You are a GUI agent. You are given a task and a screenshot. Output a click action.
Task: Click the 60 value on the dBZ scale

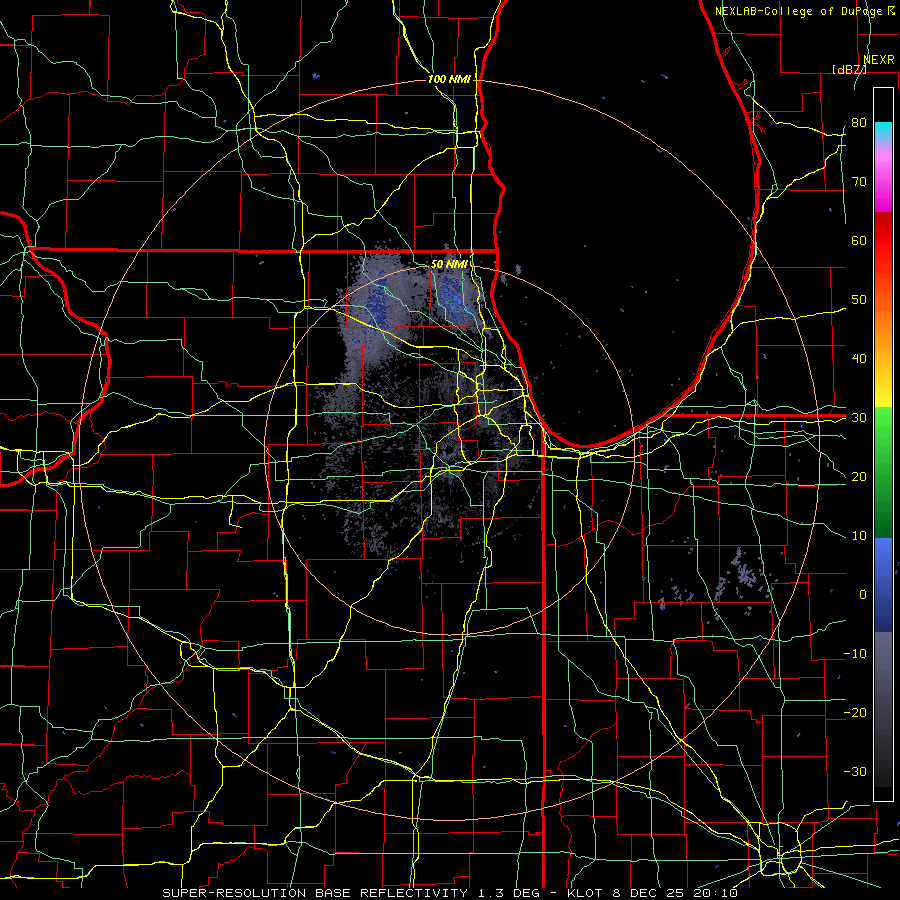click(859, 241)
